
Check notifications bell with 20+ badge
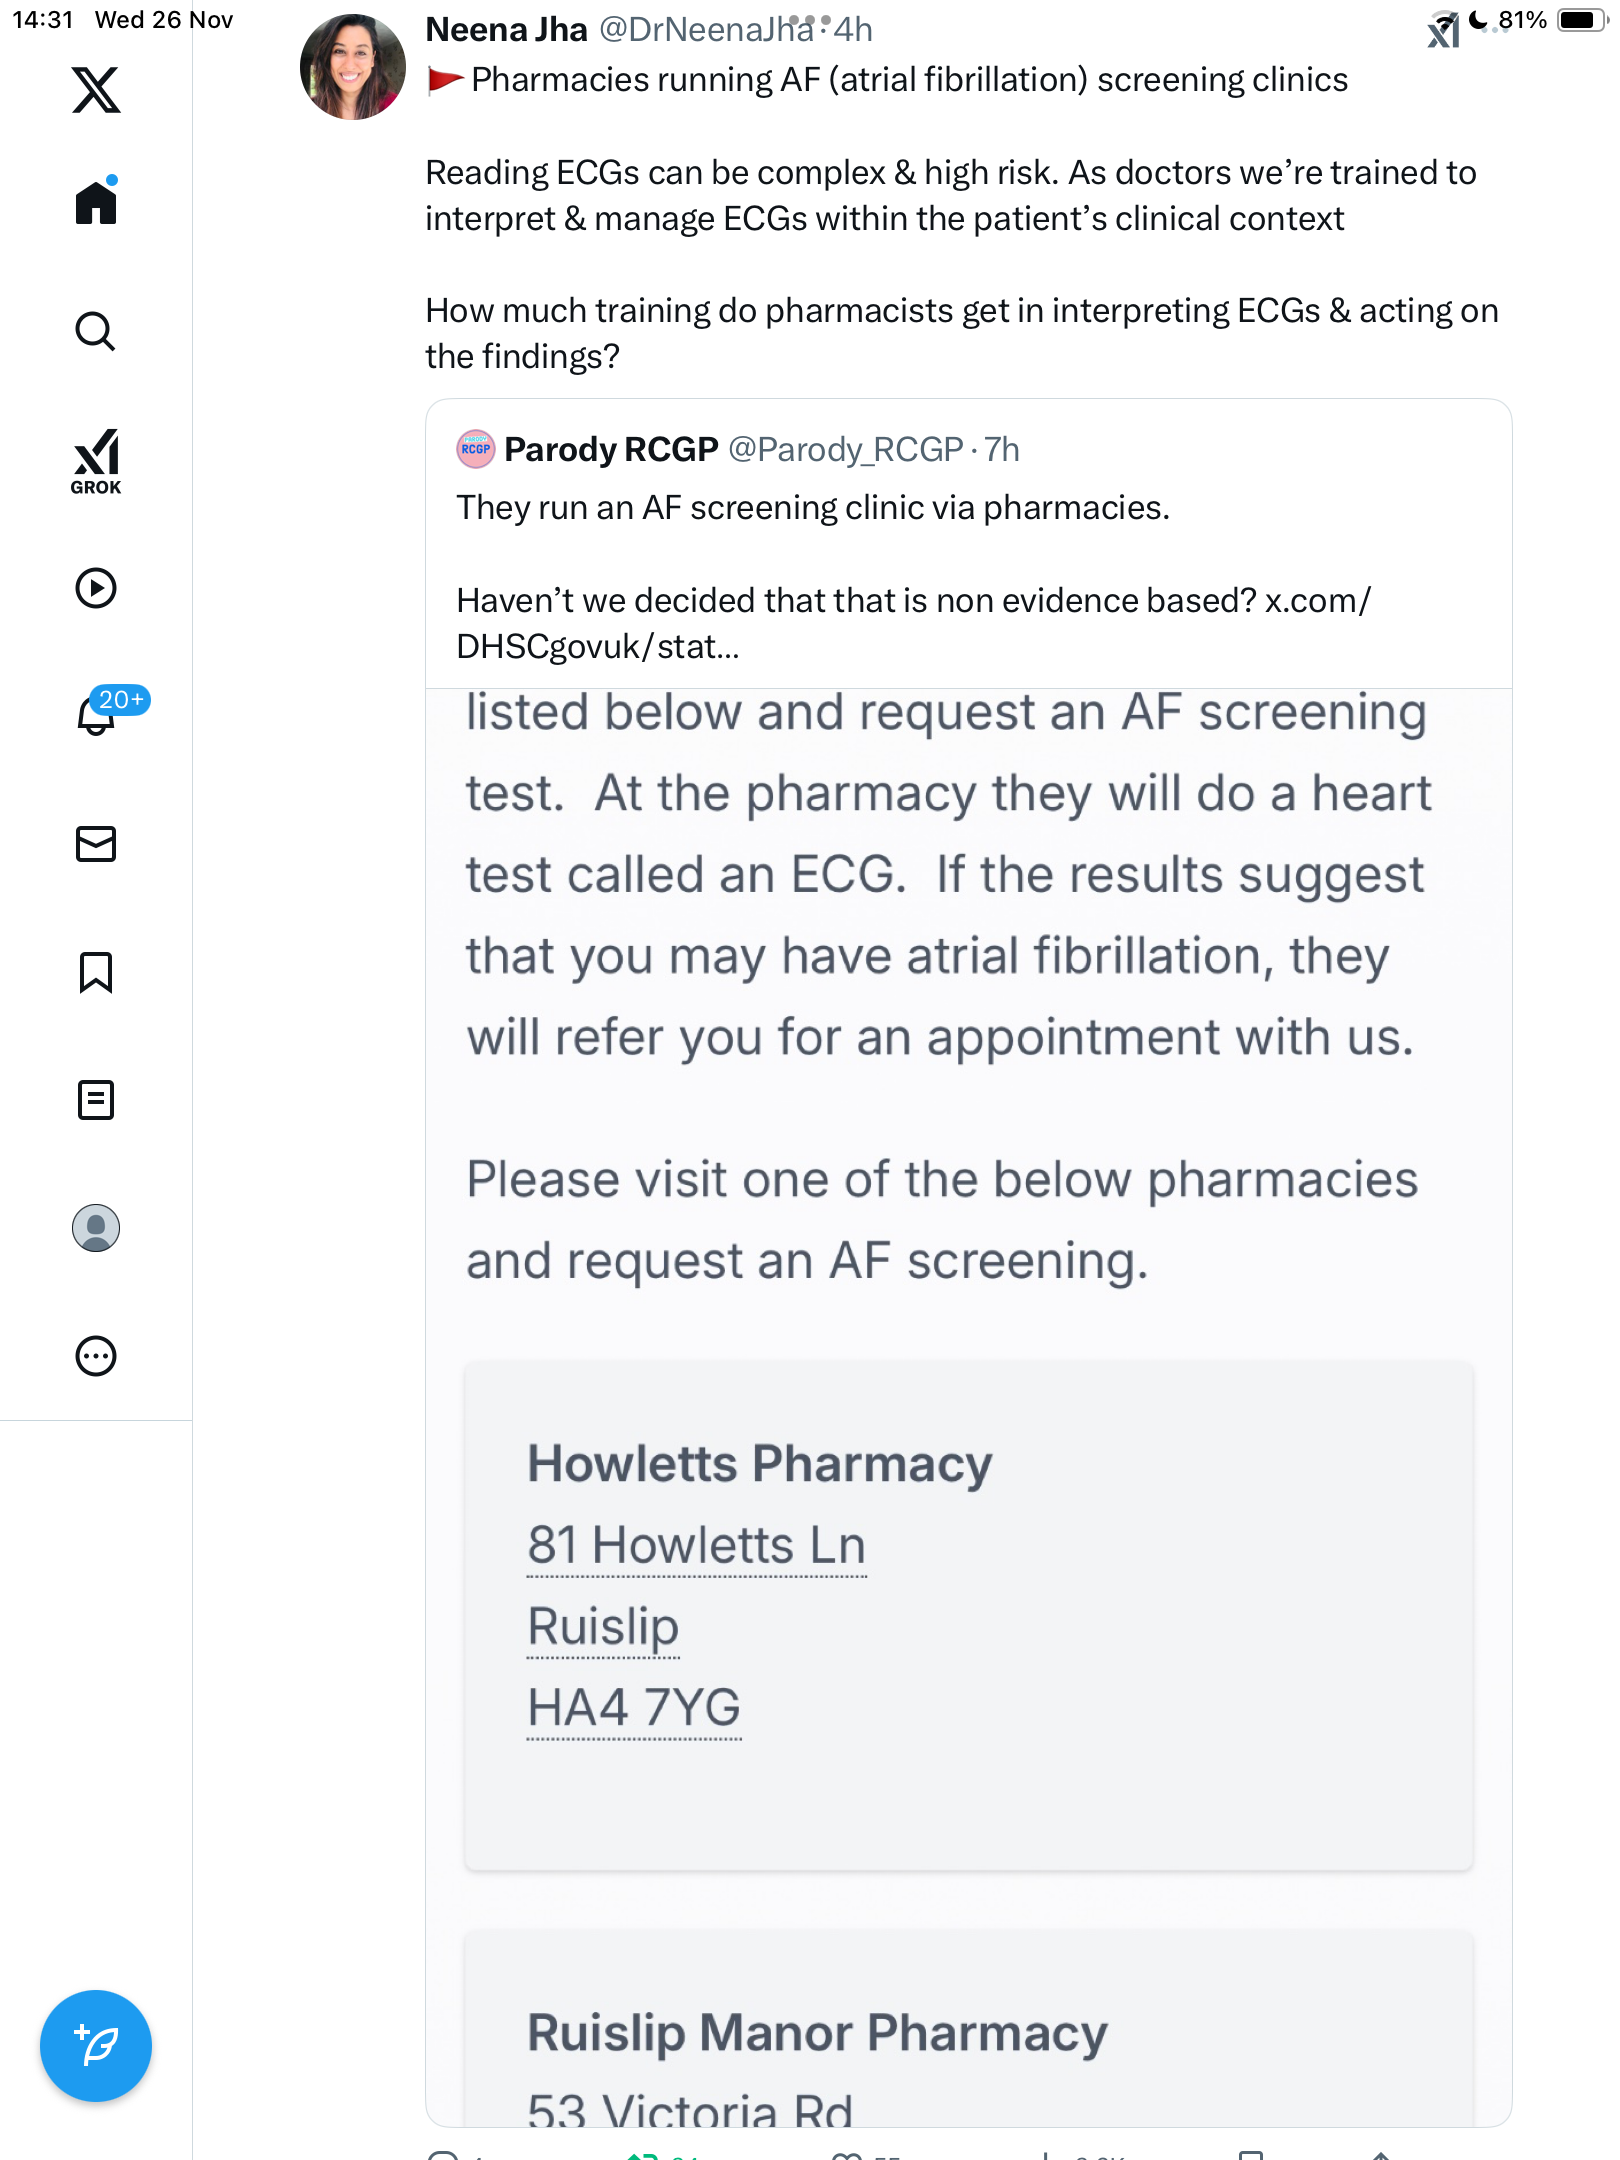(97, 714)
